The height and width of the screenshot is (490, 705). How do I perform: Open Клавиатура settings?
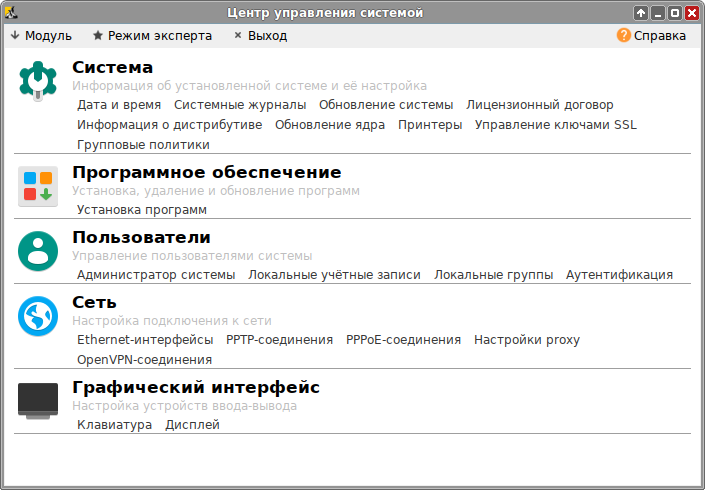(x=115, y=425)
